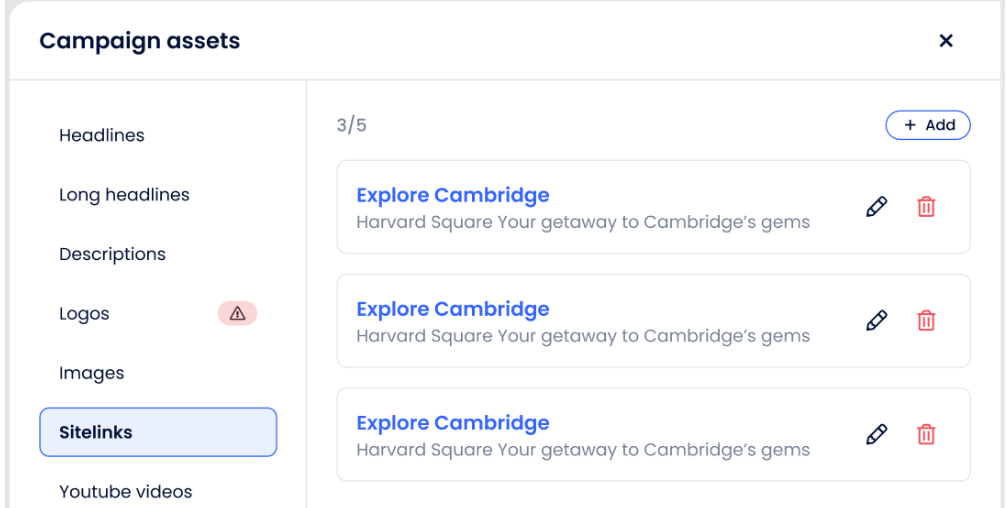Close the Campaign assets dialog
The width and height of the screenshot is (1006, 508).
946,41
